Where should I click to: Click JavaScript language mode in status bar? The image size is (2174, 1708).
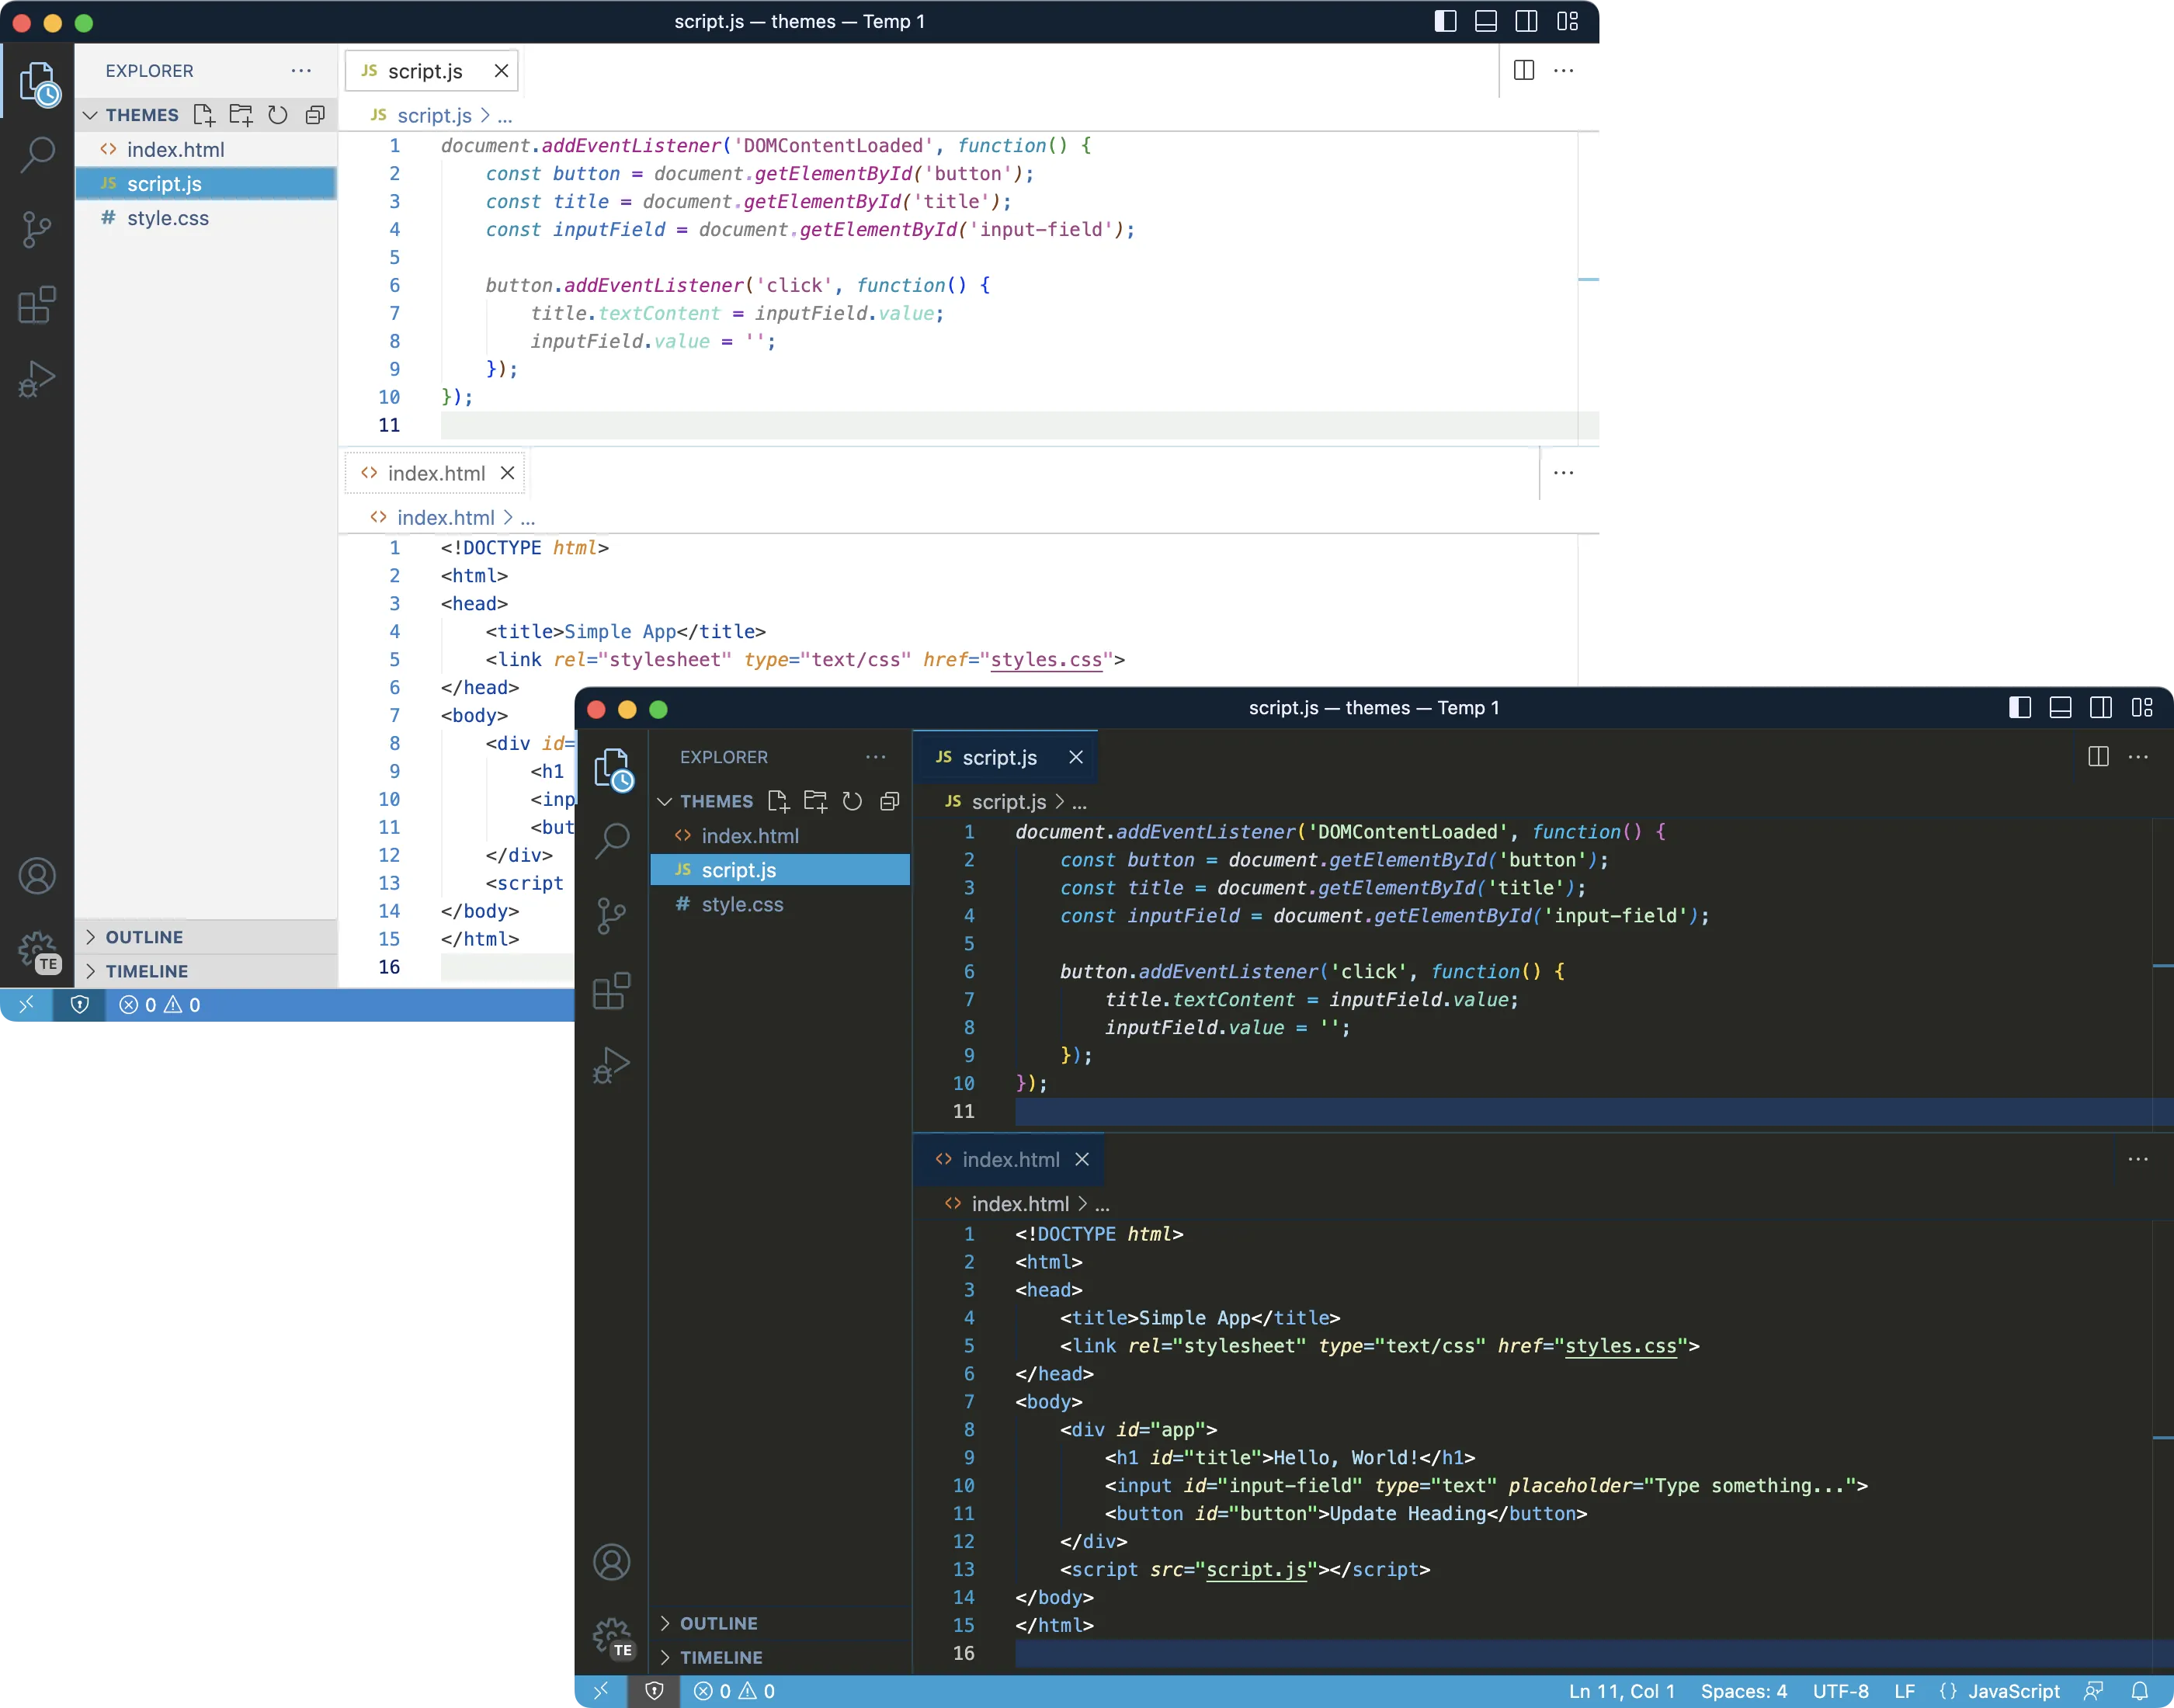coord(2013,1691)
